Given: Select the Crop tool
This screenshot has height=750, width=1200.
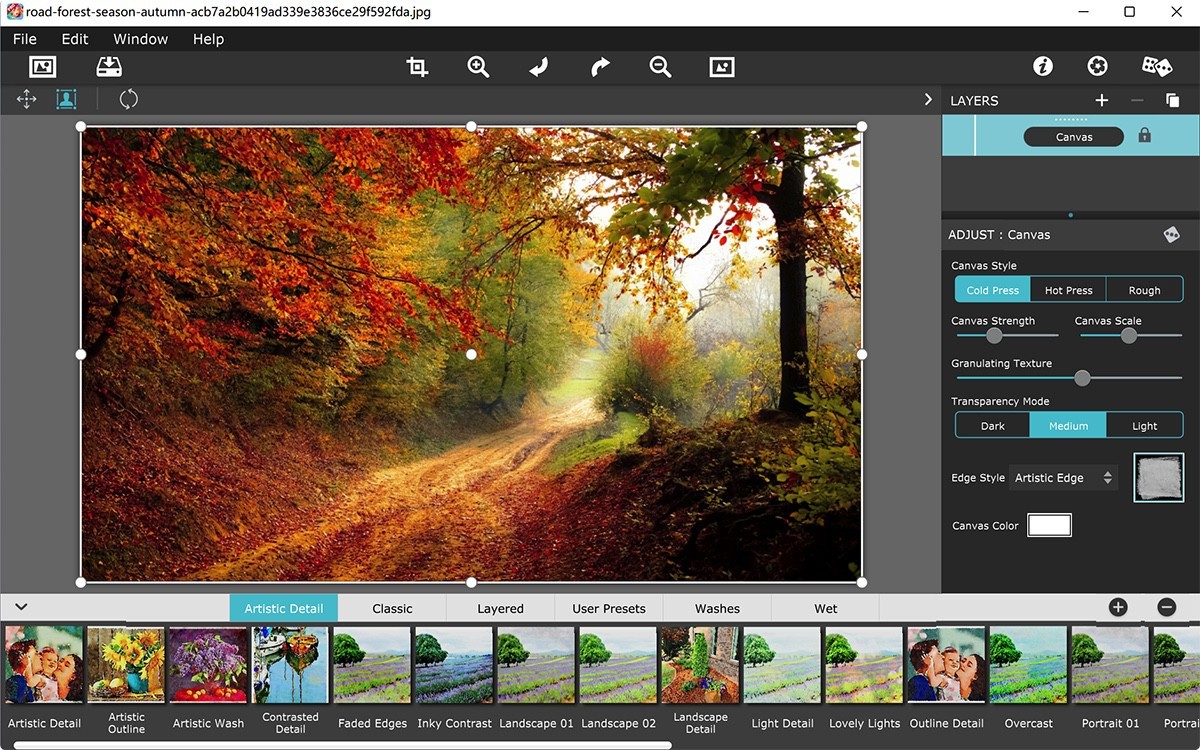Looking at the screenshot, I should point(416,66).
